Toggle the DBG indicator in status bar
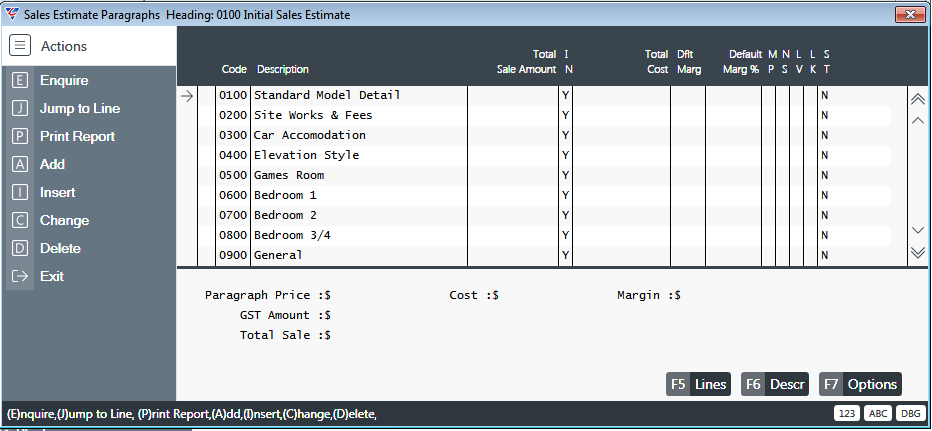This screenshot has width=932, height=431. (909, 414)
